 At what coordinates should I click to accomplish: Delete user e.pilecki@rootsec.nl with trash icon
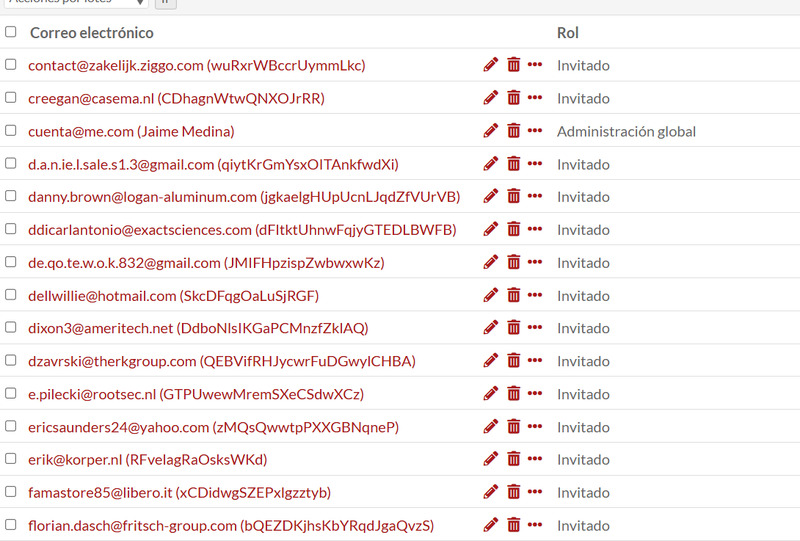514,393
